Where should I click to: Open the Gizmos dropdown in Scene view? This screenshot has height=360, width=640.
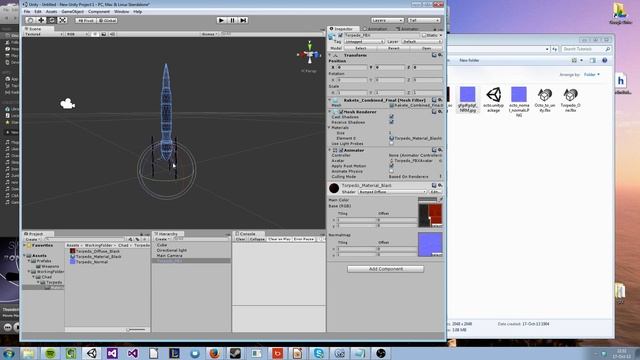209,34
